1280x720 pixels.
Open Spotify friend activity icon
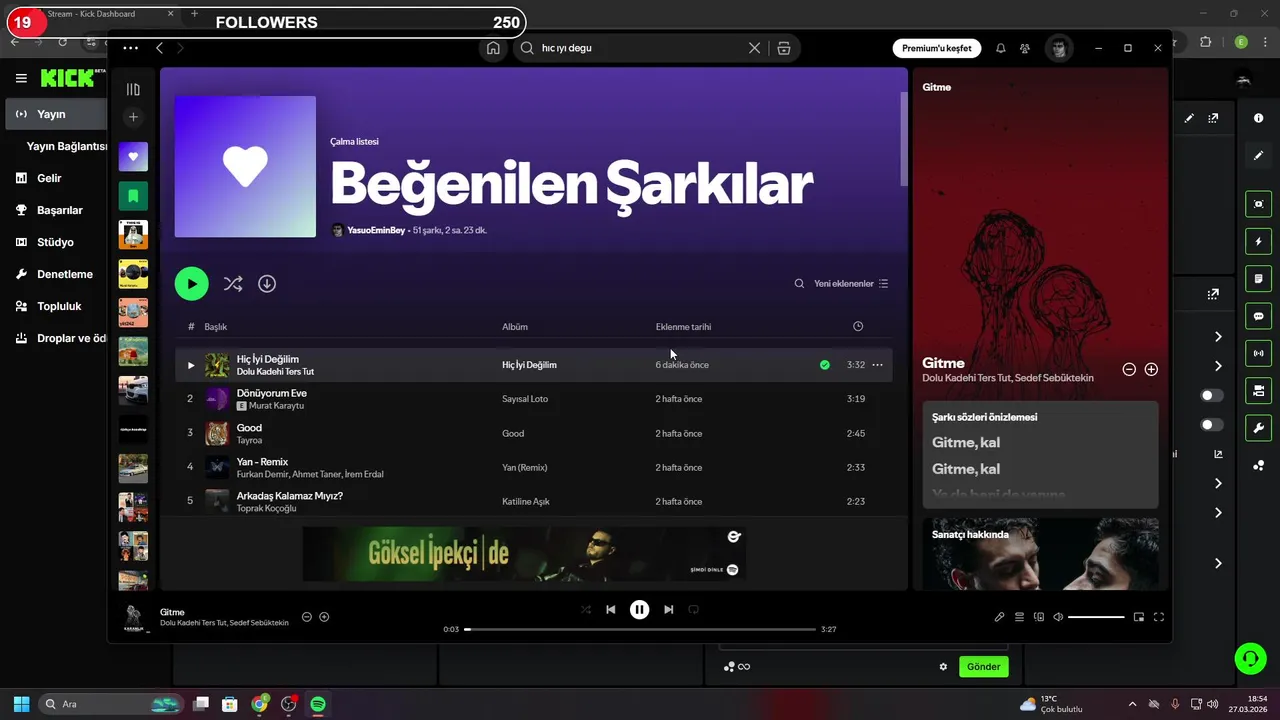(x=1025, y=48)
